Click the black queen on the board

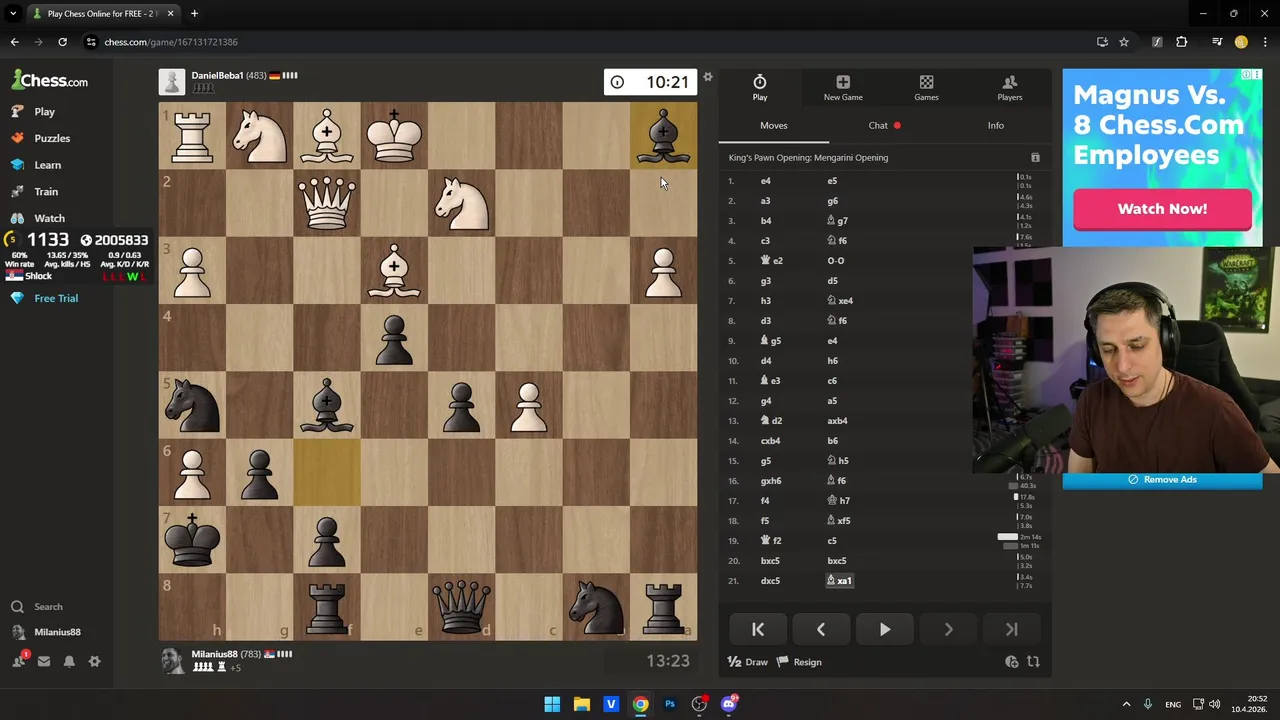click(462, 606)
